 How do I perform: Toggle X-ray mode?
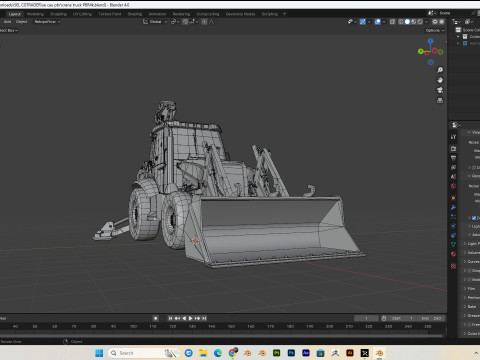tap(393, 22)
